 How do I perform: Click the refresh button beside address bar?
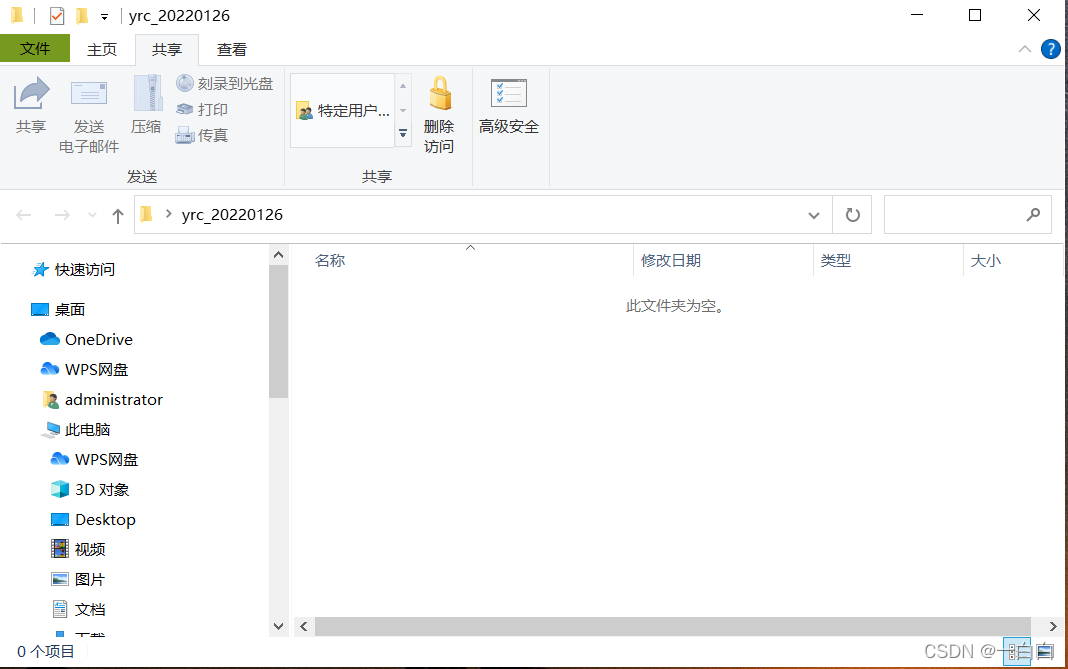pos(852,215)
